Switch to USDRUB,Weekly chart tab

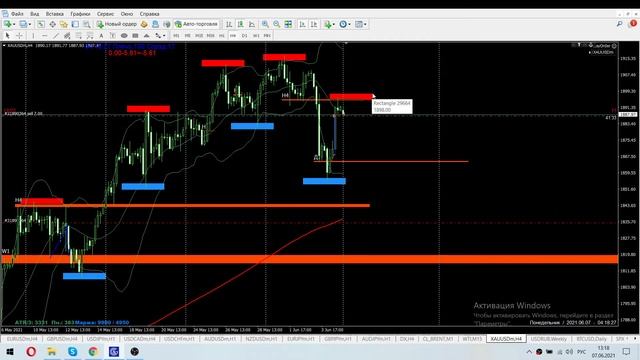[x=549, y=339]
